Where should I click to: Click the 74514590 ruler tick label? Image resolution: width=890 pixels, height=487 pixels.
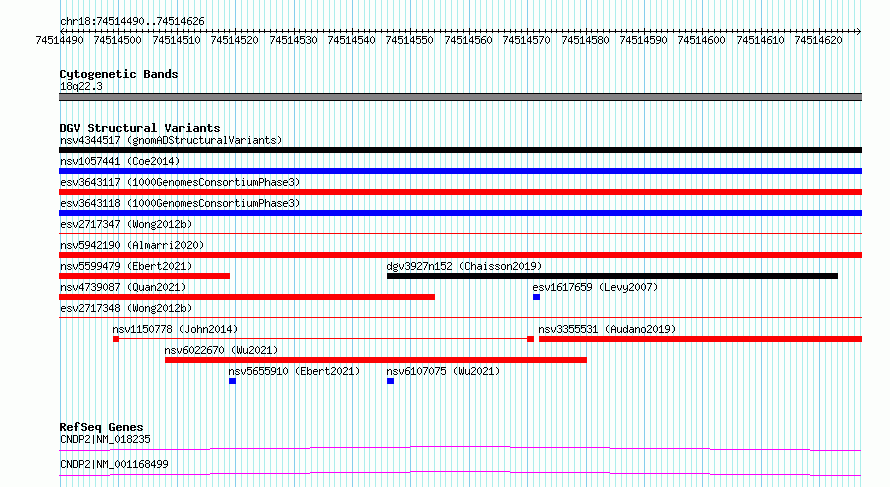[x=643, y=40]
